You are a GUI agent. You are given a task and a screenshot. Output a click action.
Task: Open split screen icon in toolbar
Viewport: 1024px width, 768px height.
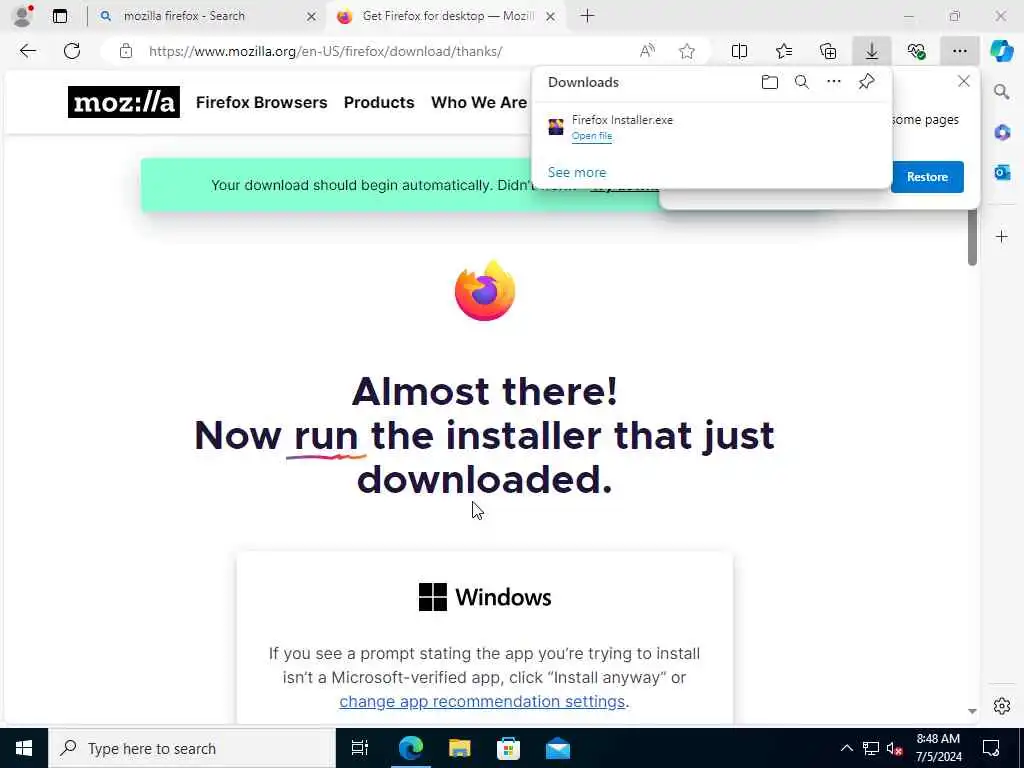point(739,51)
